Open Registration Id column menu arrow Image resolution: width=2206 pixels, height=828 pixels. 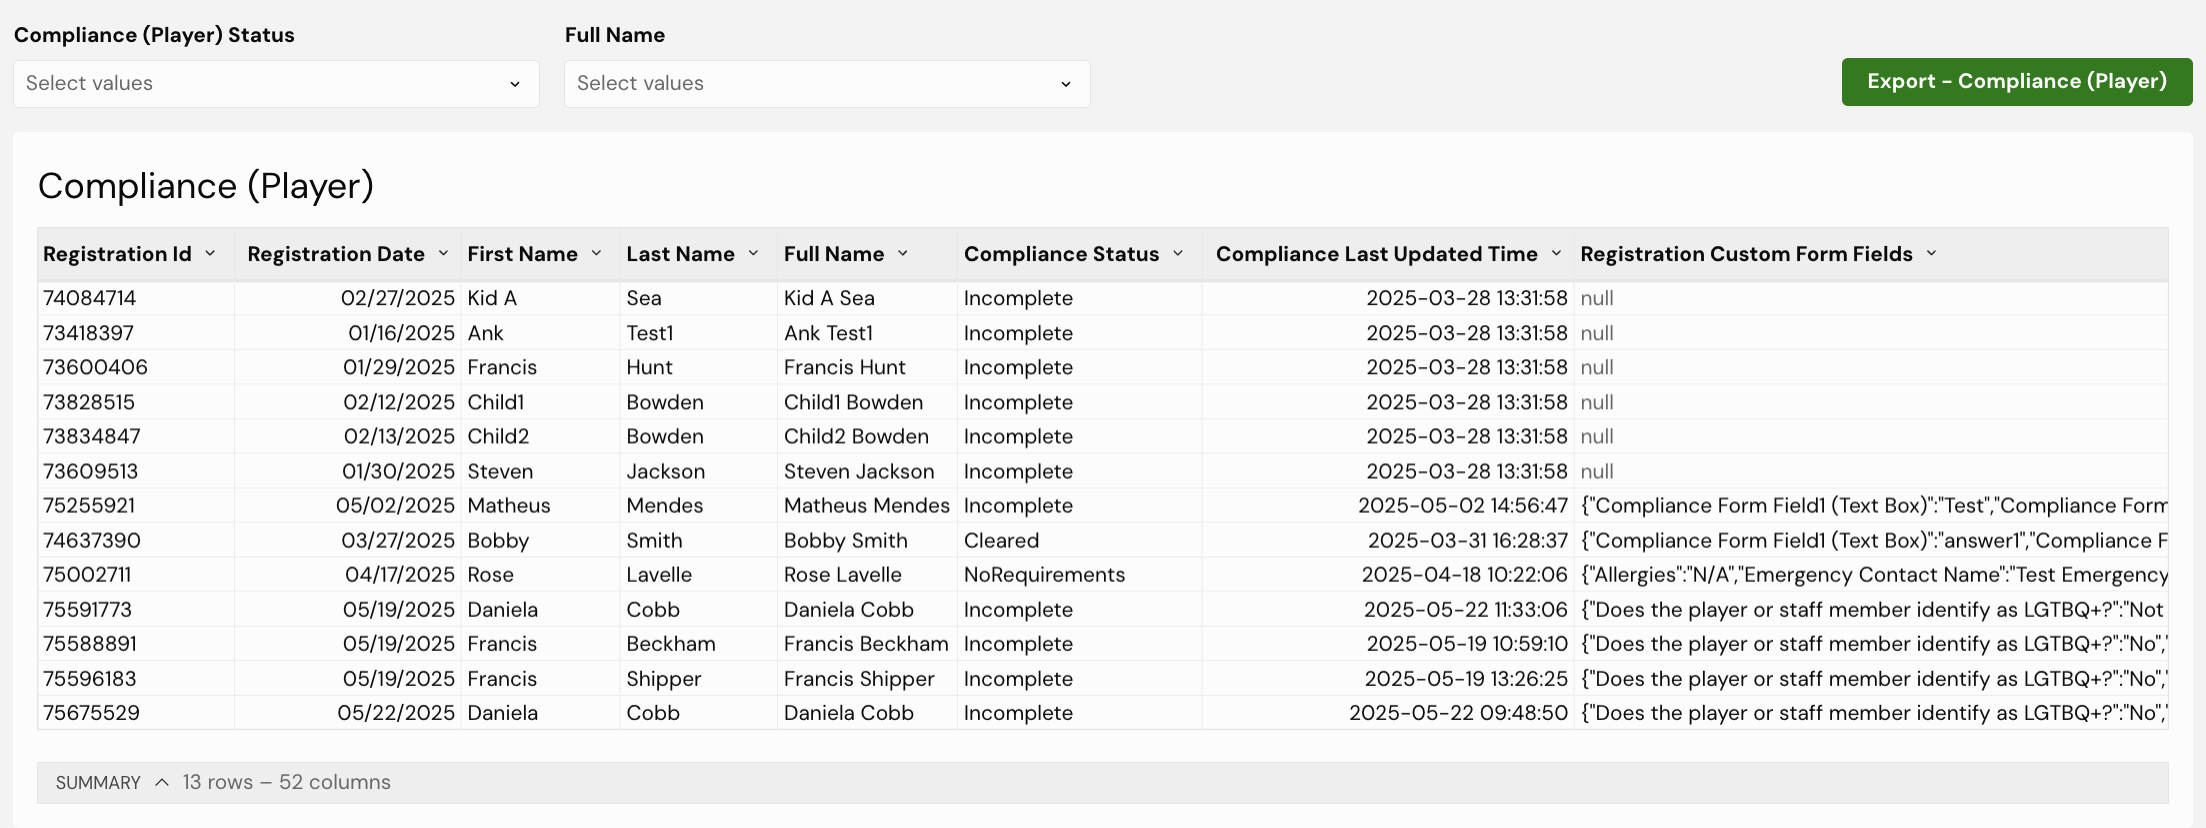(210, 254)
